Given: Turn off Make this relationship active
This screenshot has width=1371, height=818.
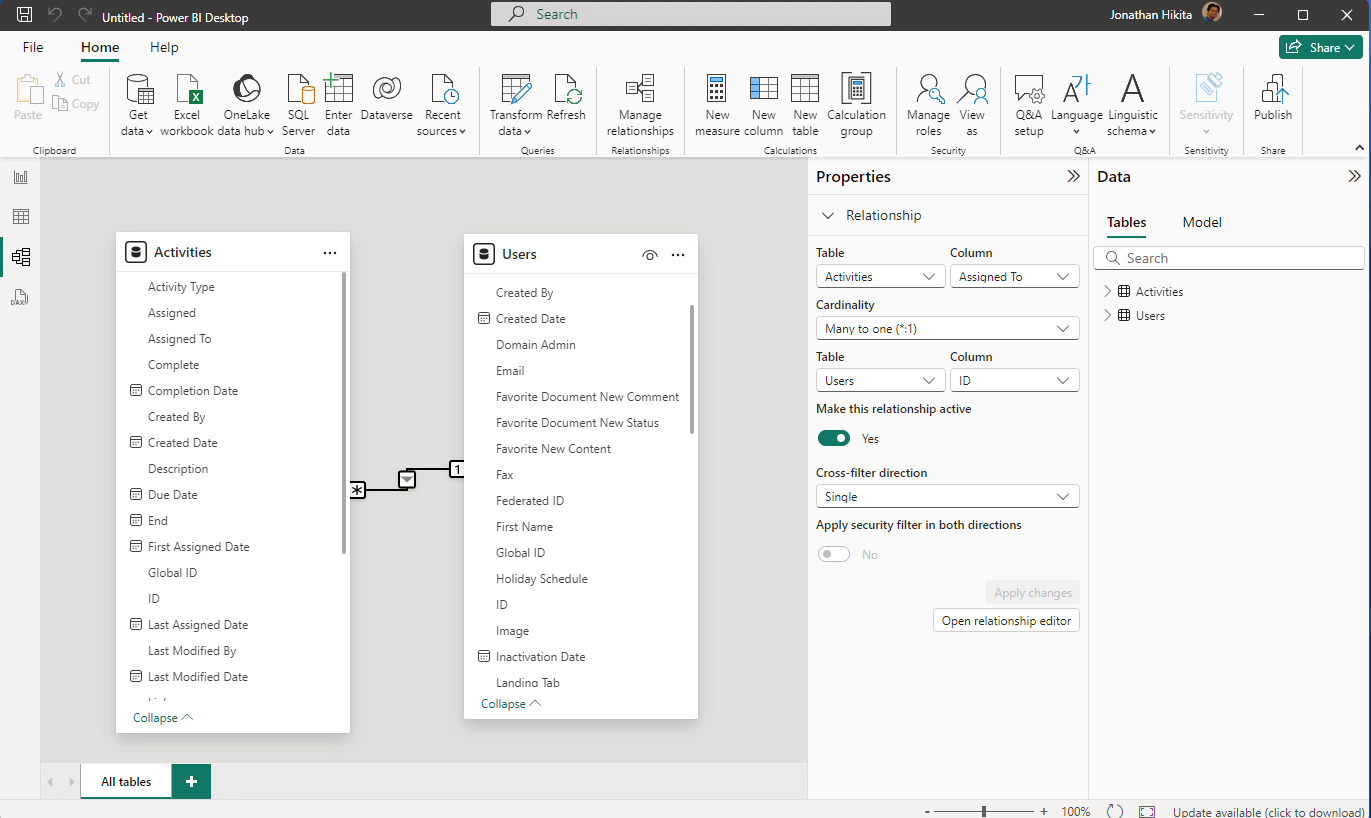Looking at the screenshot, I should (834, 438).
